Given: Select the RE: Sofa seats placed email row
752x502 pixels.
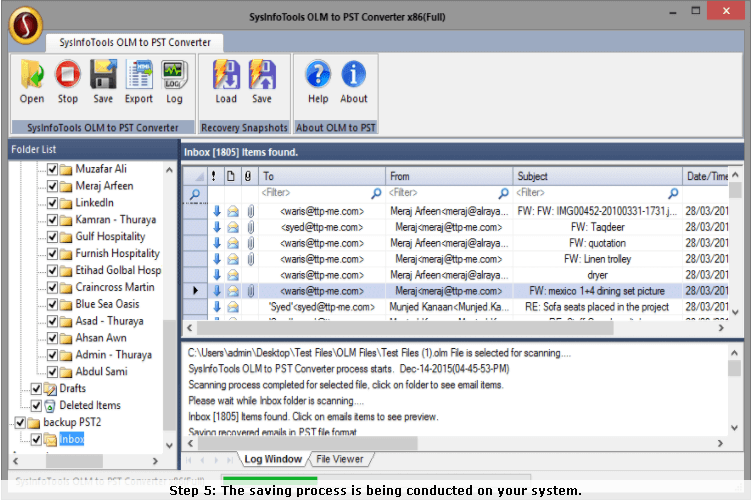Looking at the screenshot, I should 456,307.
